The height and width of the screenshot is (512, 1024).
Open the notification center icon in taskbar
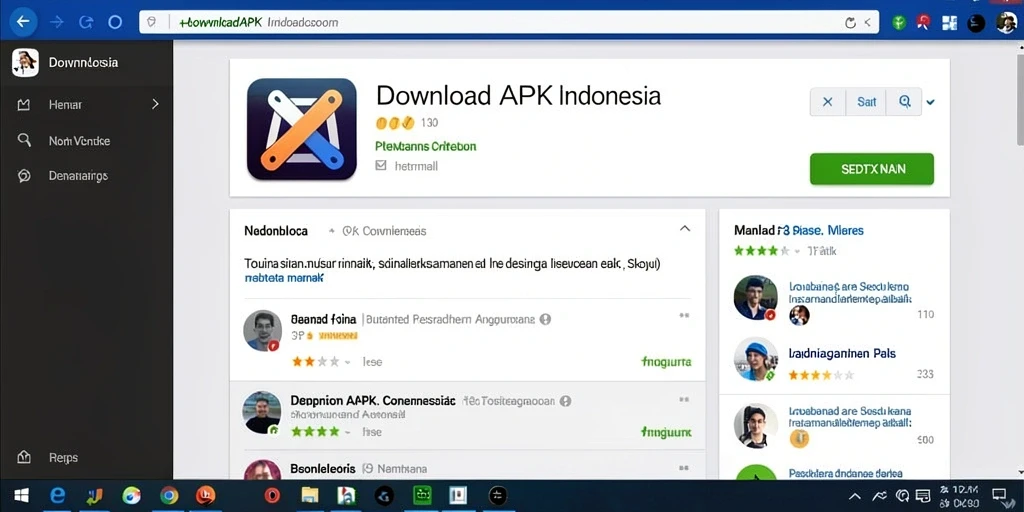pyautogui.click(x=999, y=495)
